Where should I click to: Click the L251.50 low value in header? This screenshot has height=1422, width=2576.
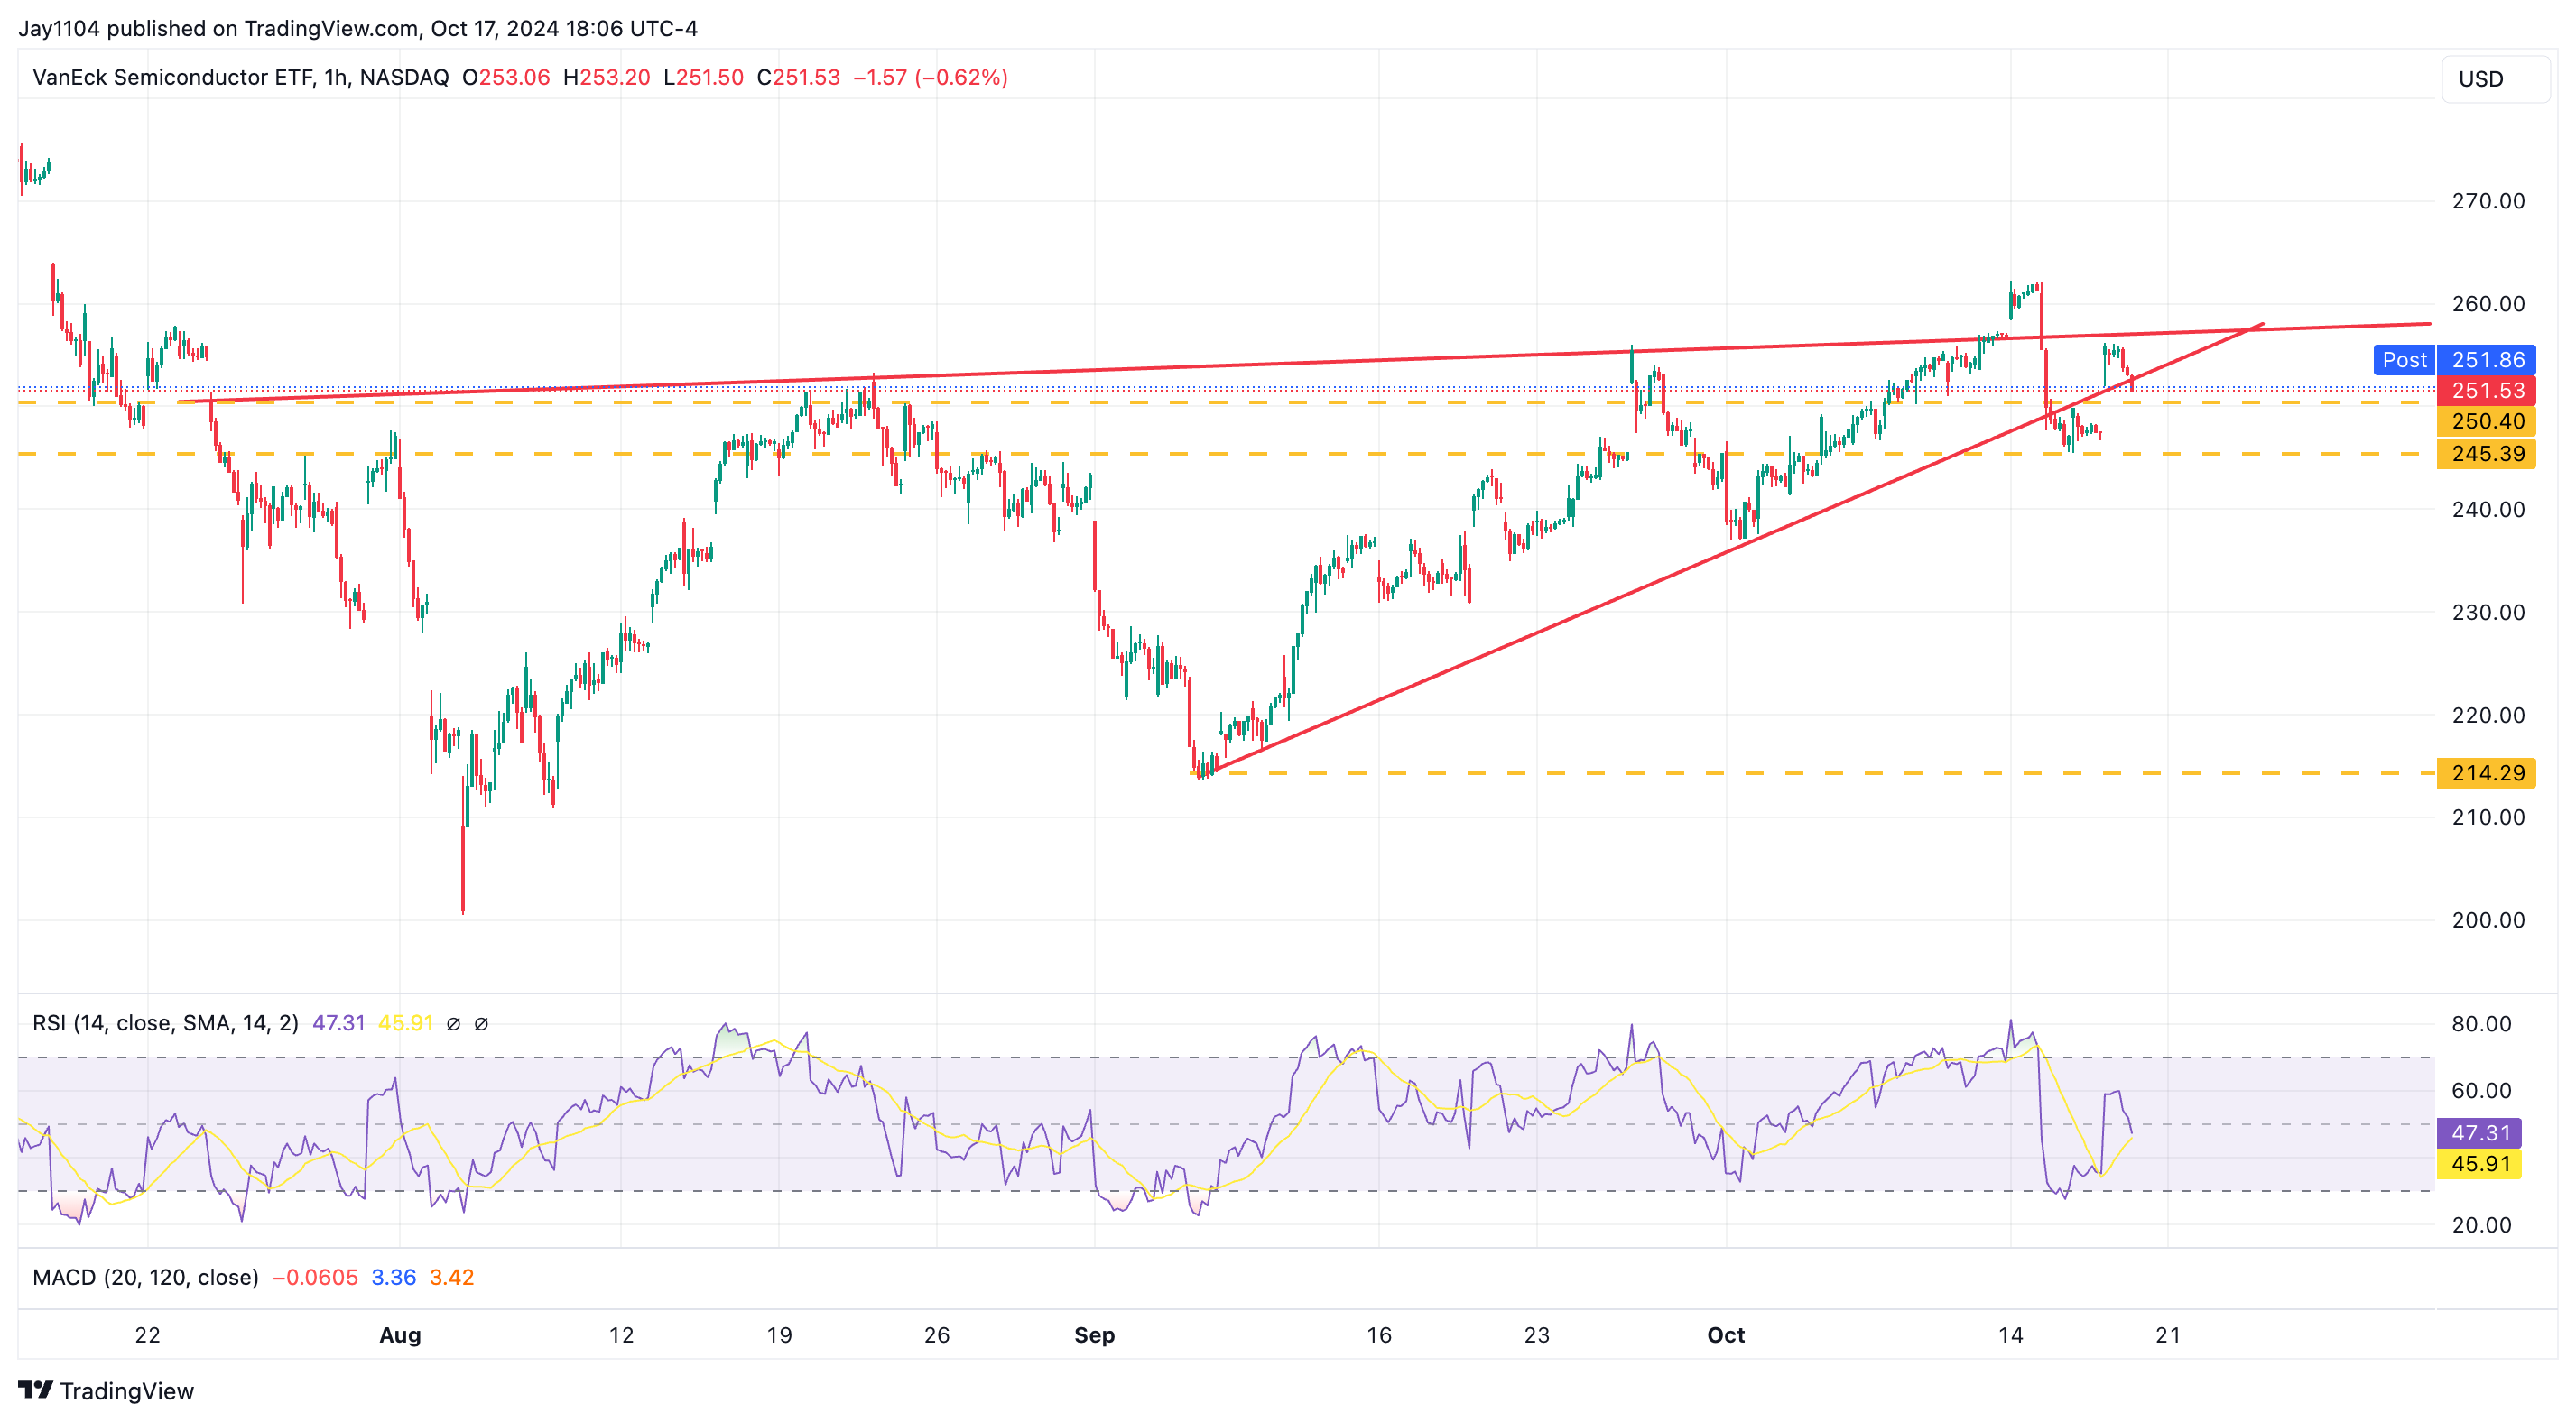703,77
